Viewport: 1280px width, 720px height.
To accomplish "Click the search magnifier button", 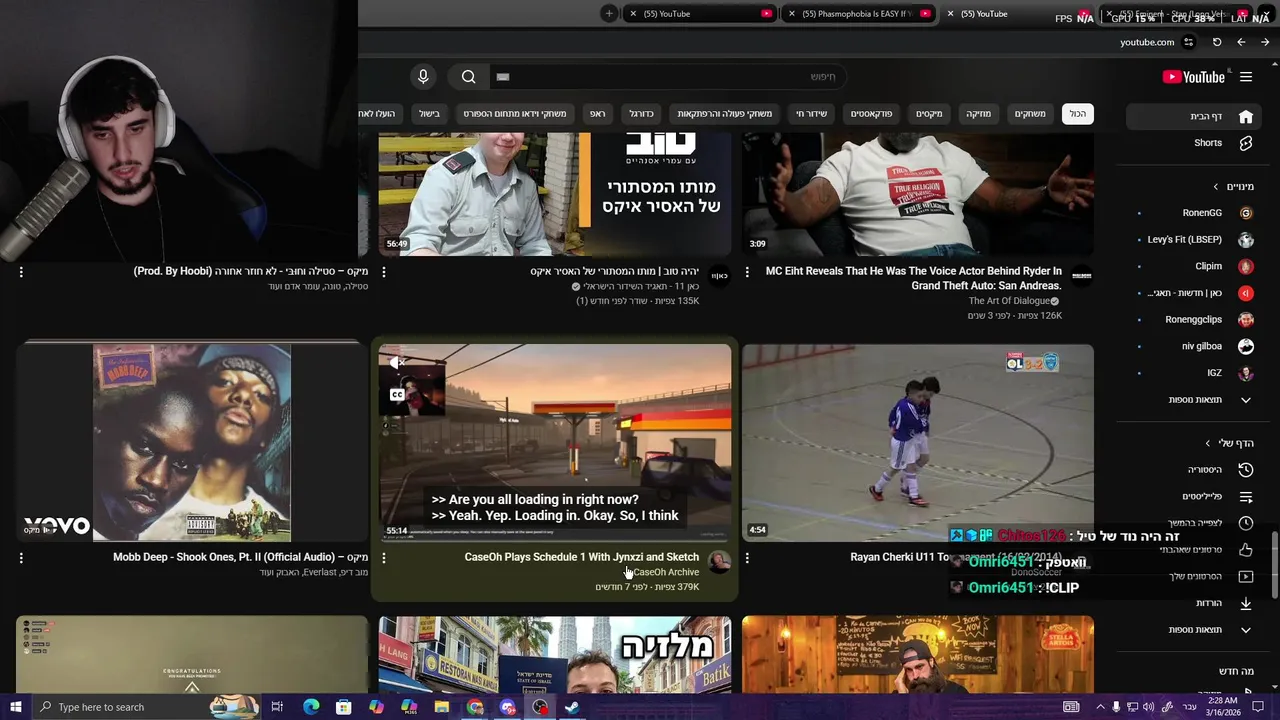I will click(x=468, y=77).
